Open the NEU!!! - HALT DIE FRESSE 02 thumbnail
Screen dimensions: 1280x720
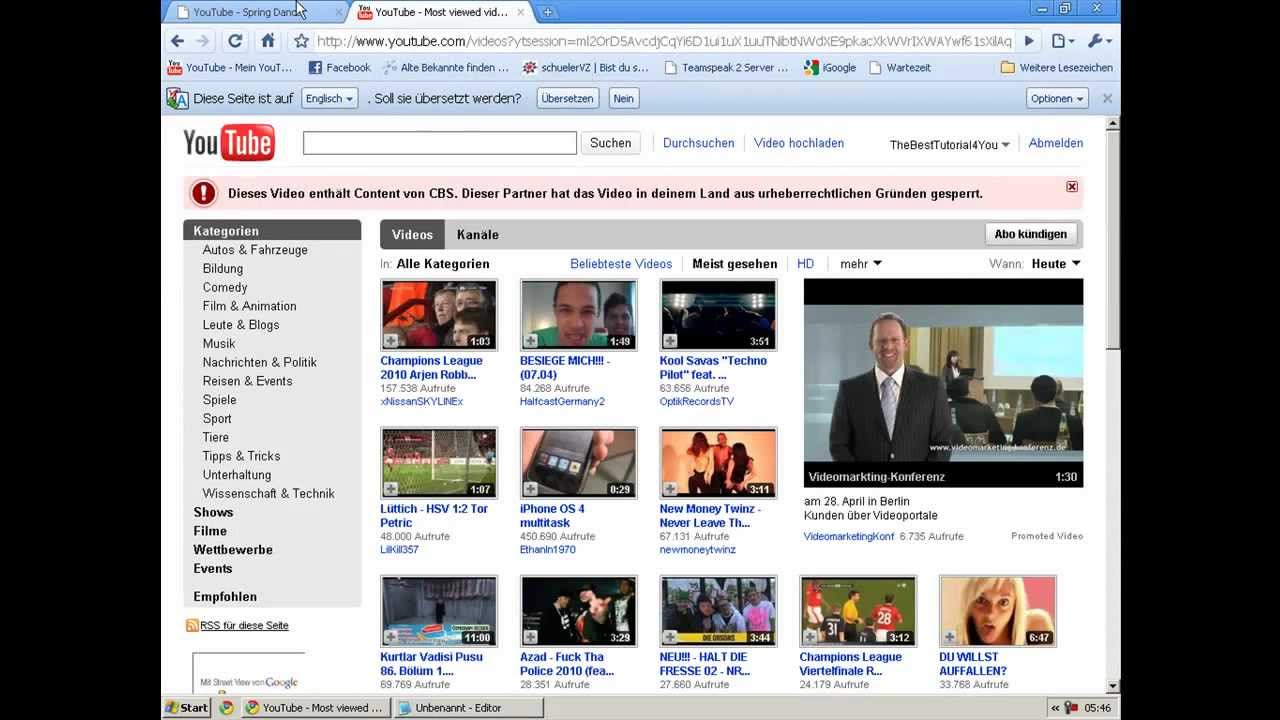[718, 611]
